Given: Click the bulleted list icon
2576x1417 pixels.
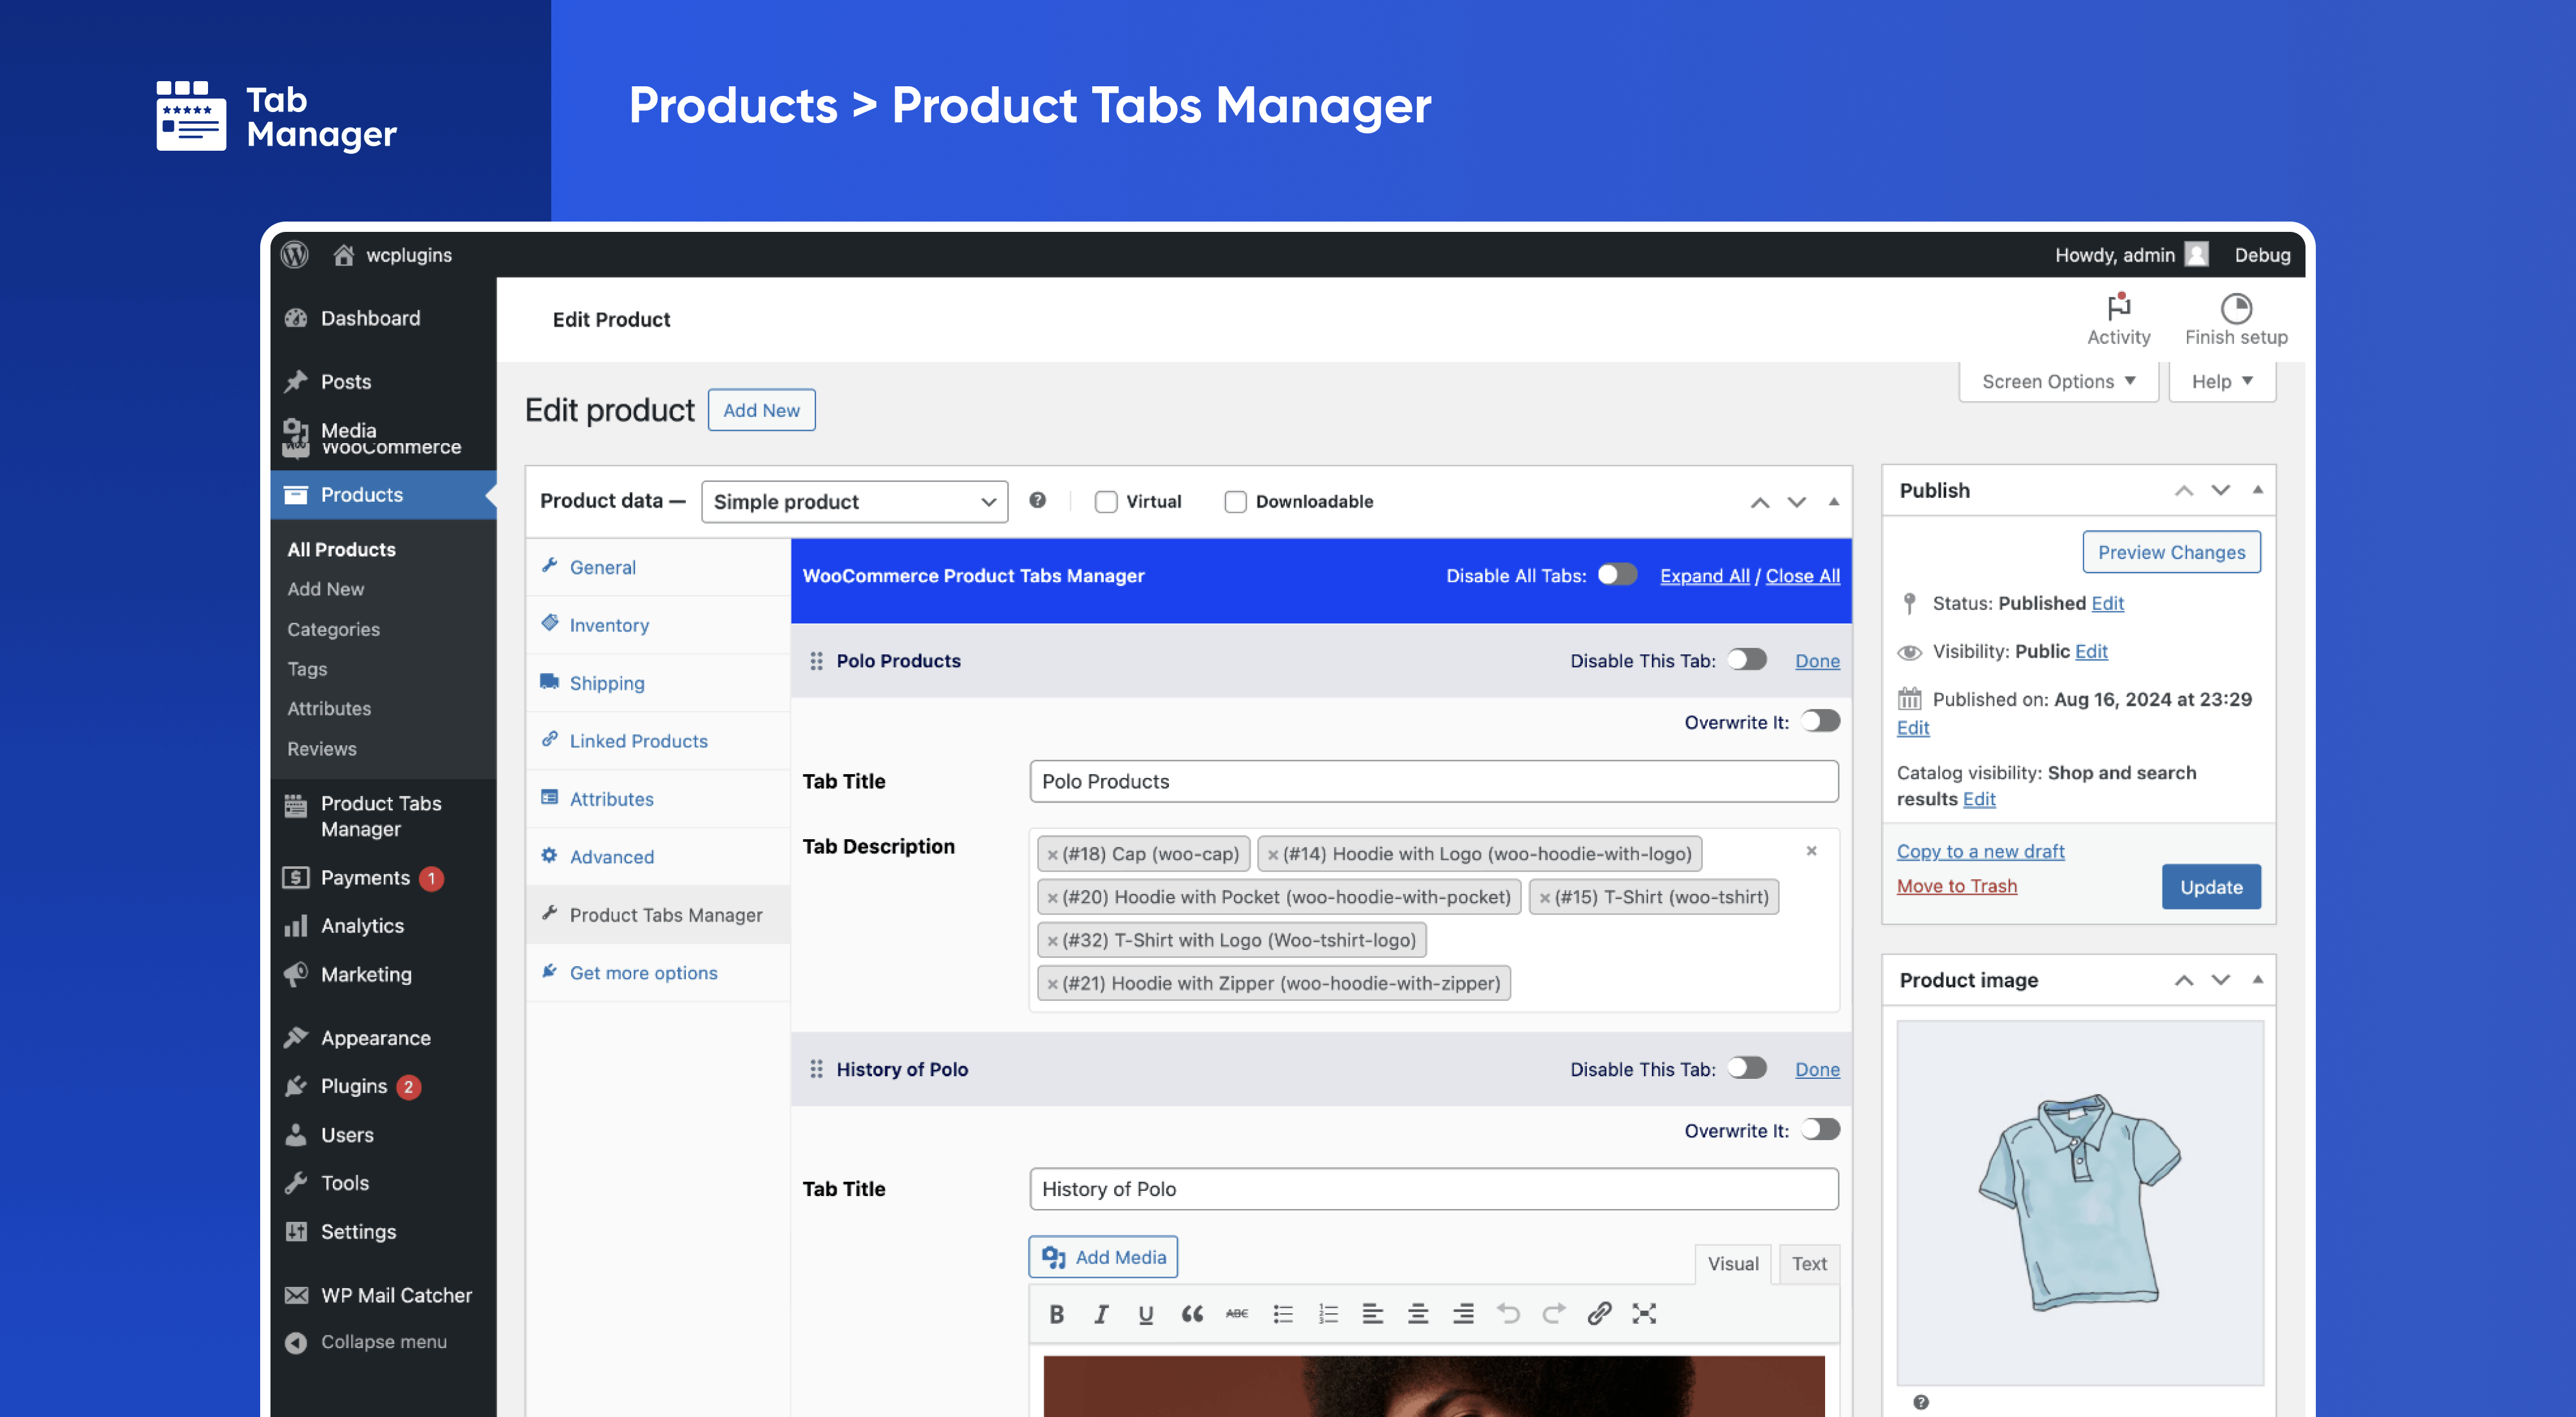Looking at the screenshot, I should coord(1283,1314).
